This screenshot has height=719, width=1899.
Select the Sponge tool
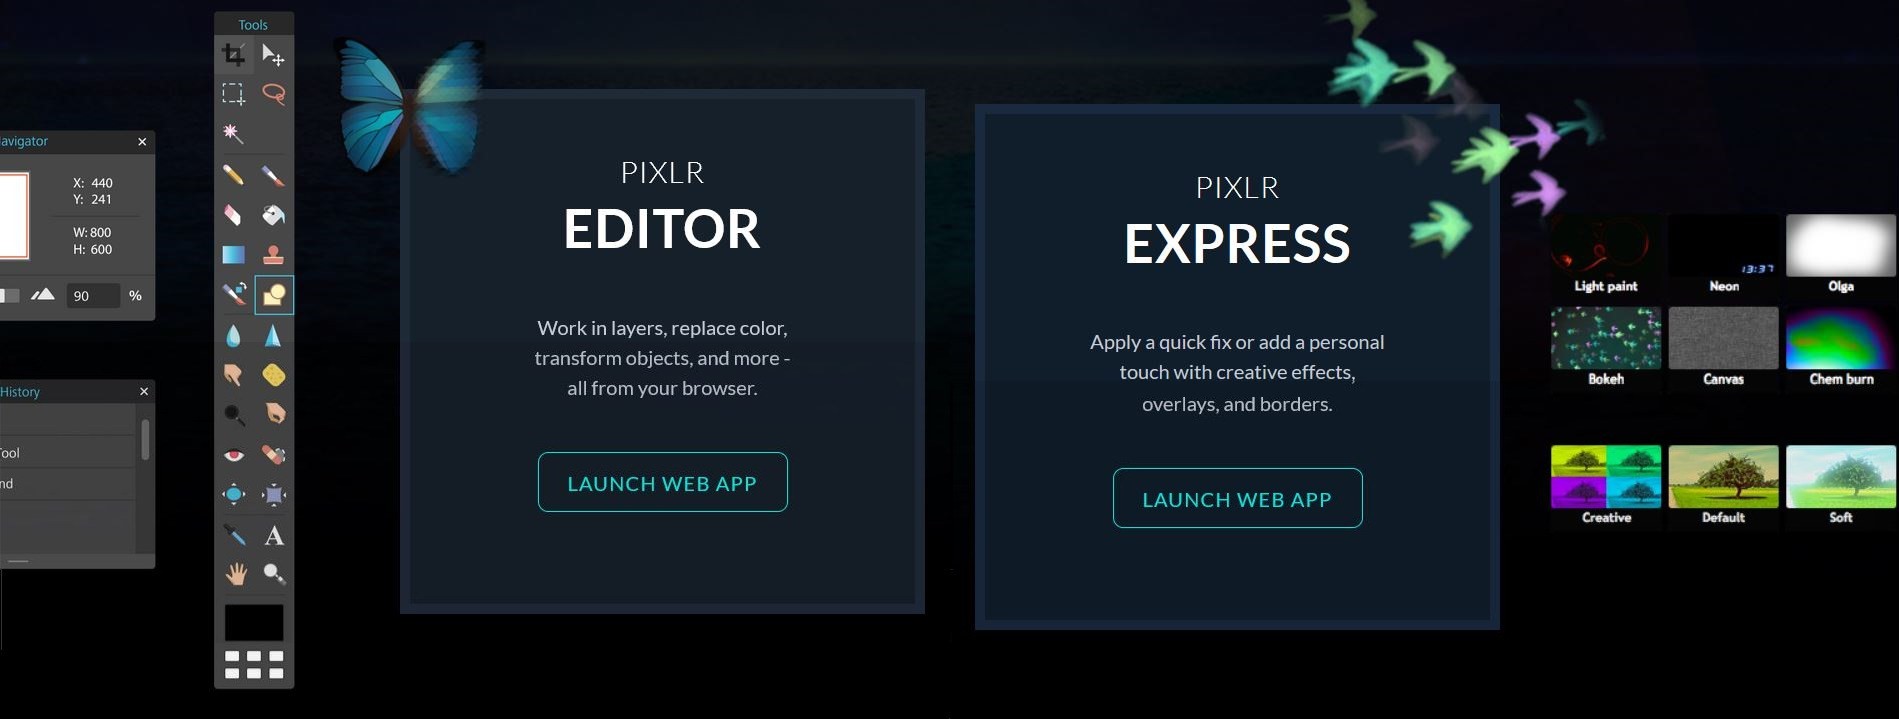pyautogui.click(x=273, y=375)
